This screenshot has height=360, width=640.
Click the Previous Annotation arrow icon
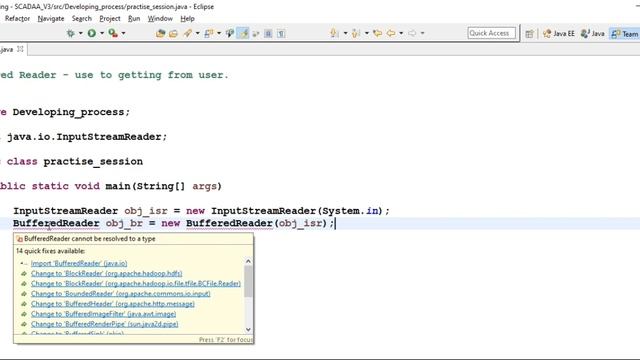(356, 33)
